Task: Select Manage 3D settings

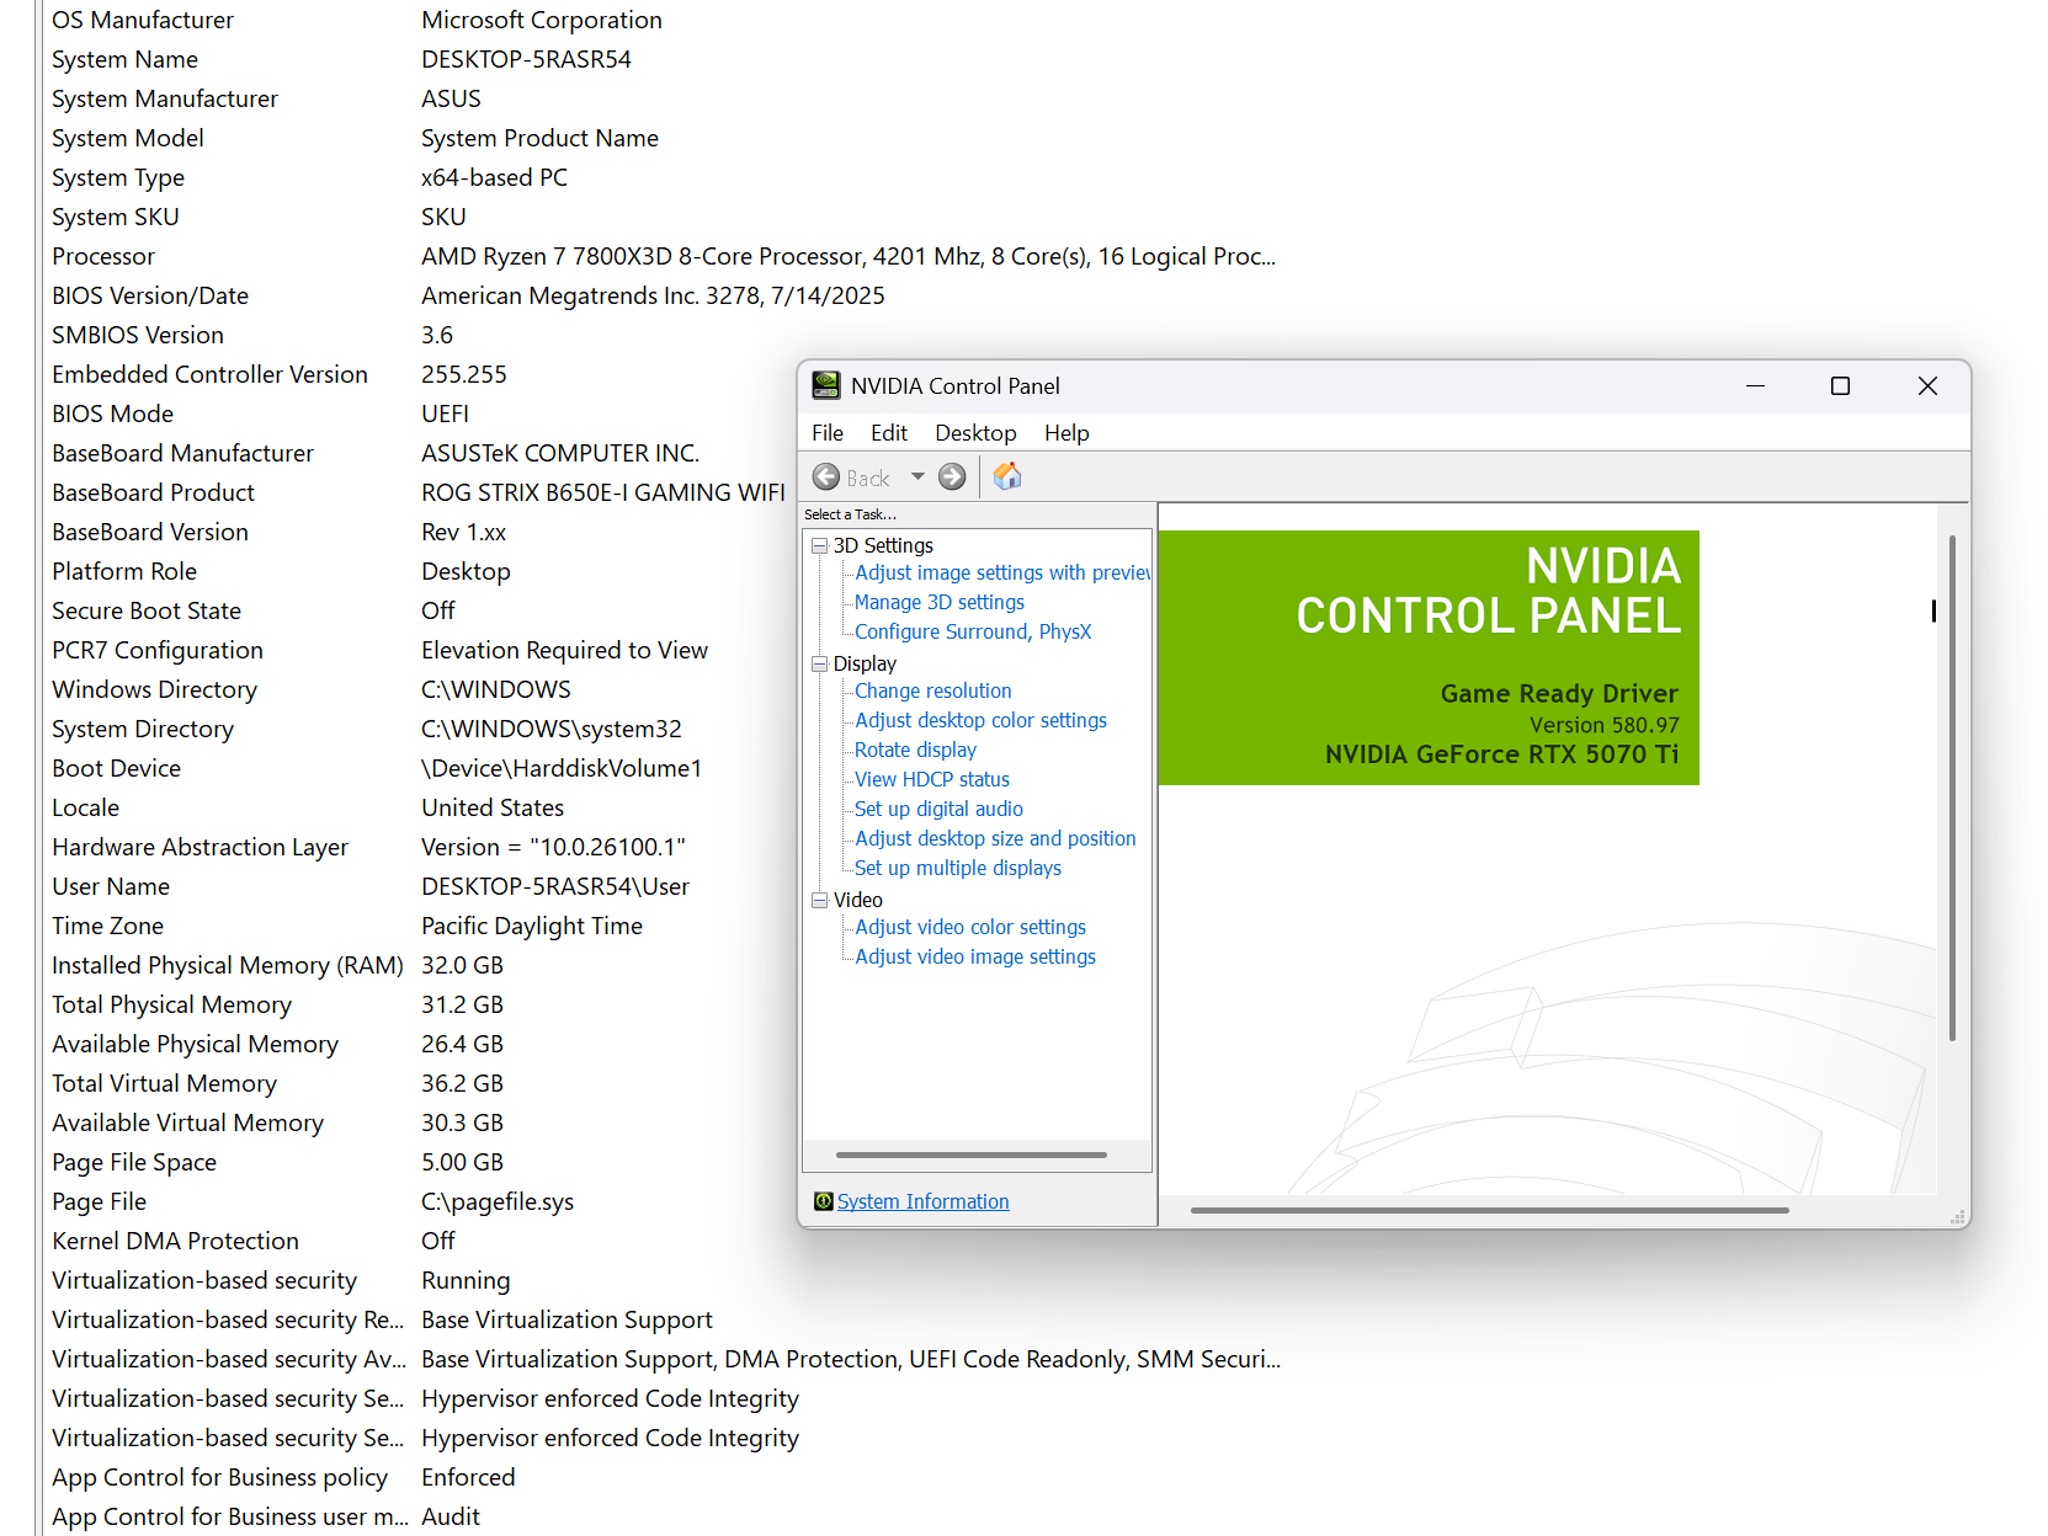Action: pos(939,602)
